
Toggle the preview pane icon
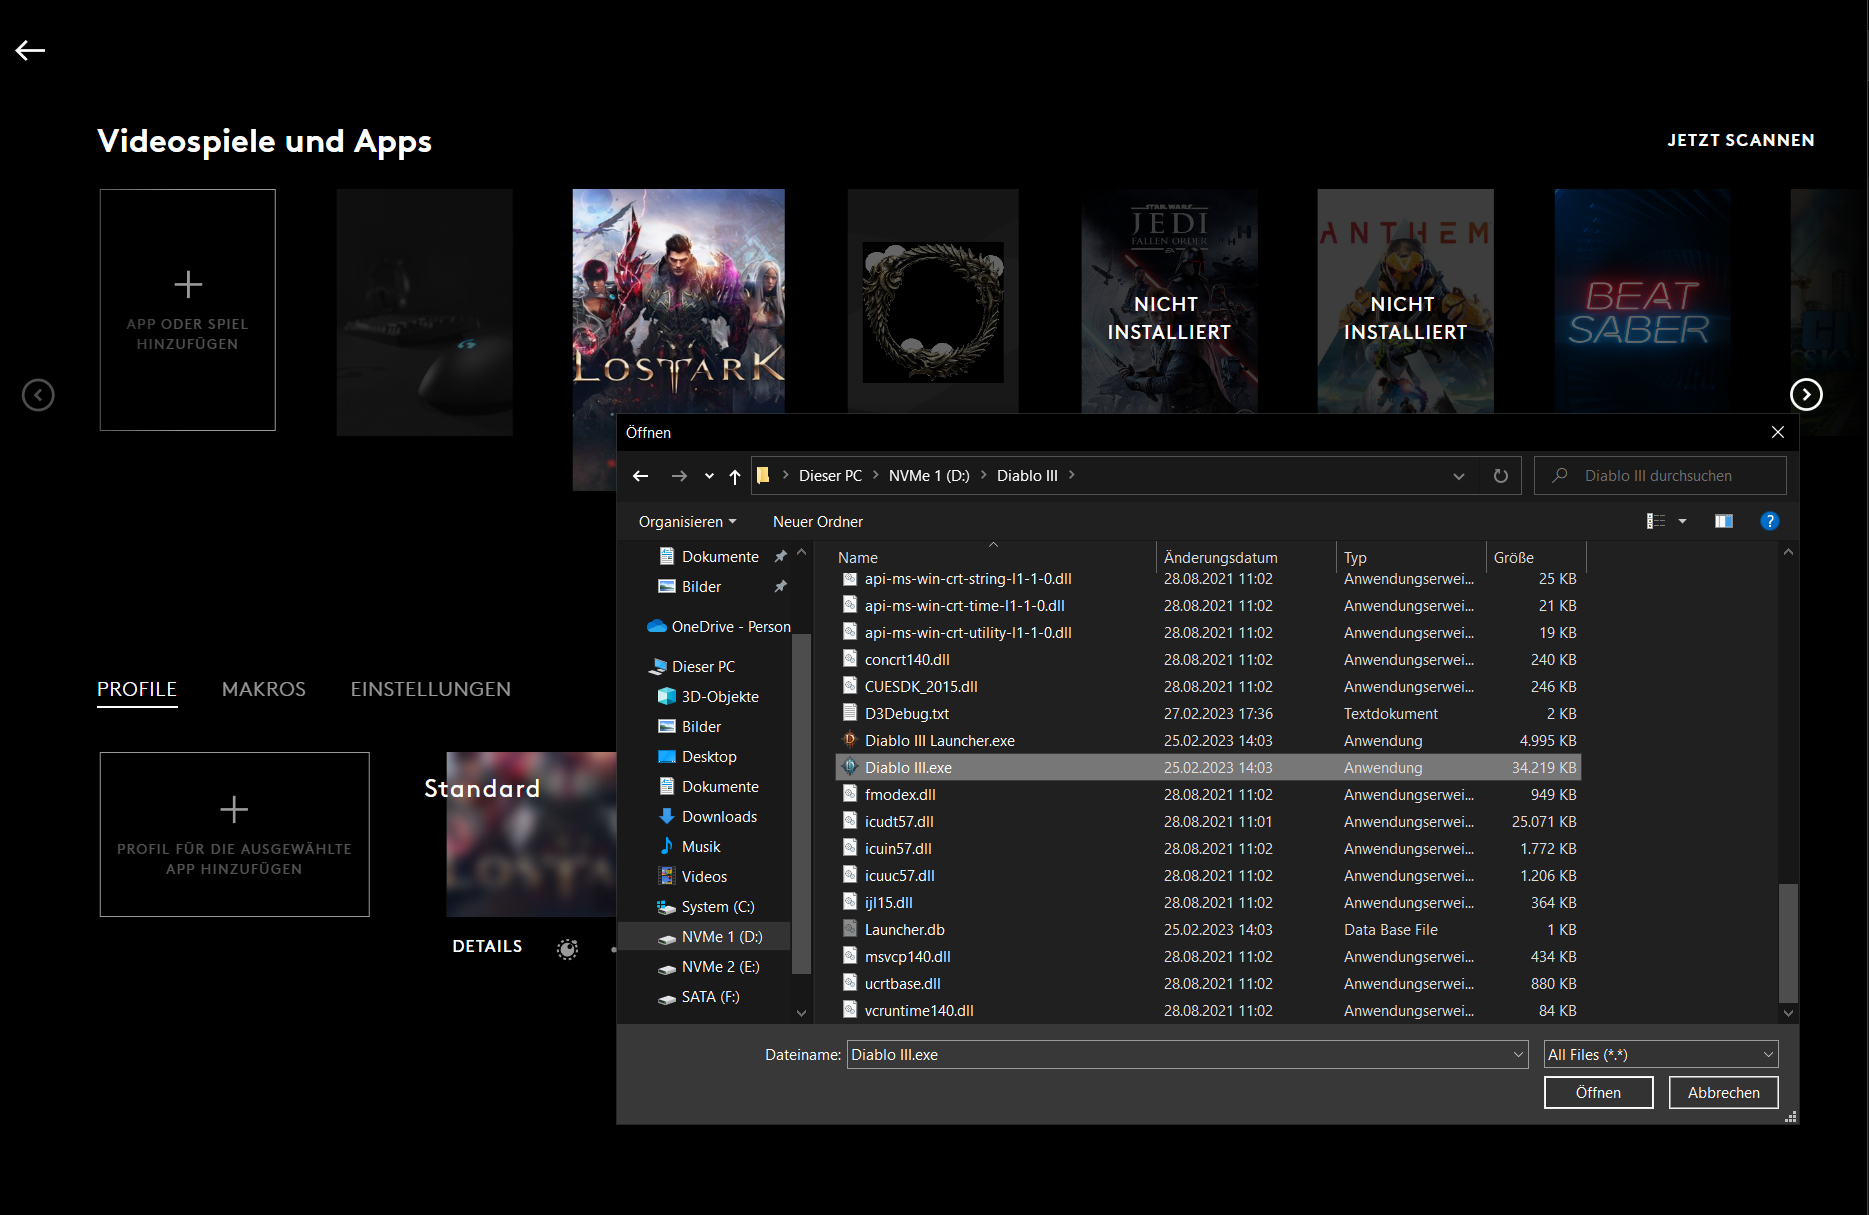click(x=1724, y=521)
